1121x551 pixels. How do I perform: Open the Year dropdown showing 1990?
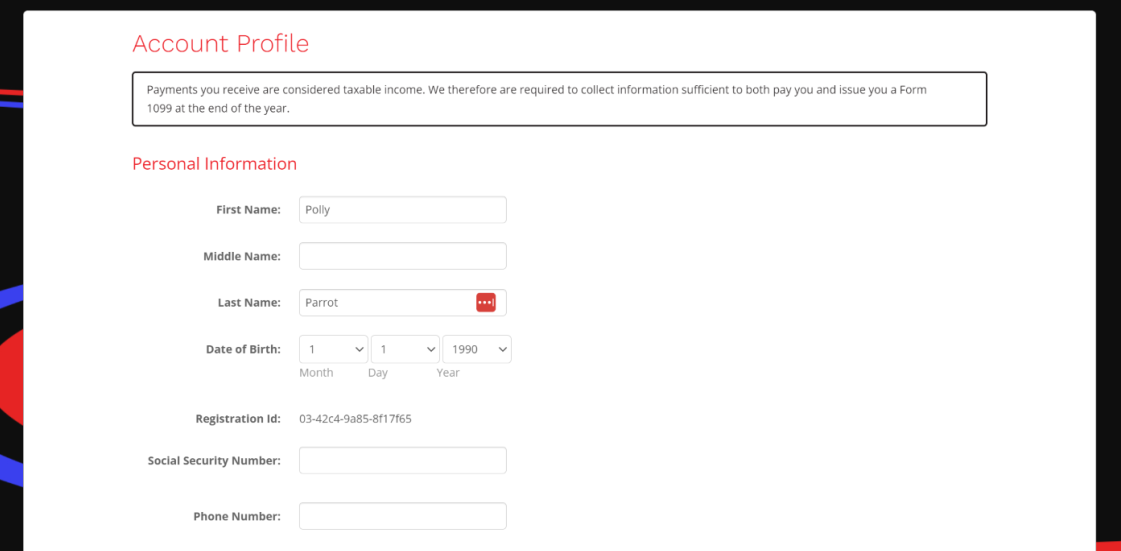477,349
